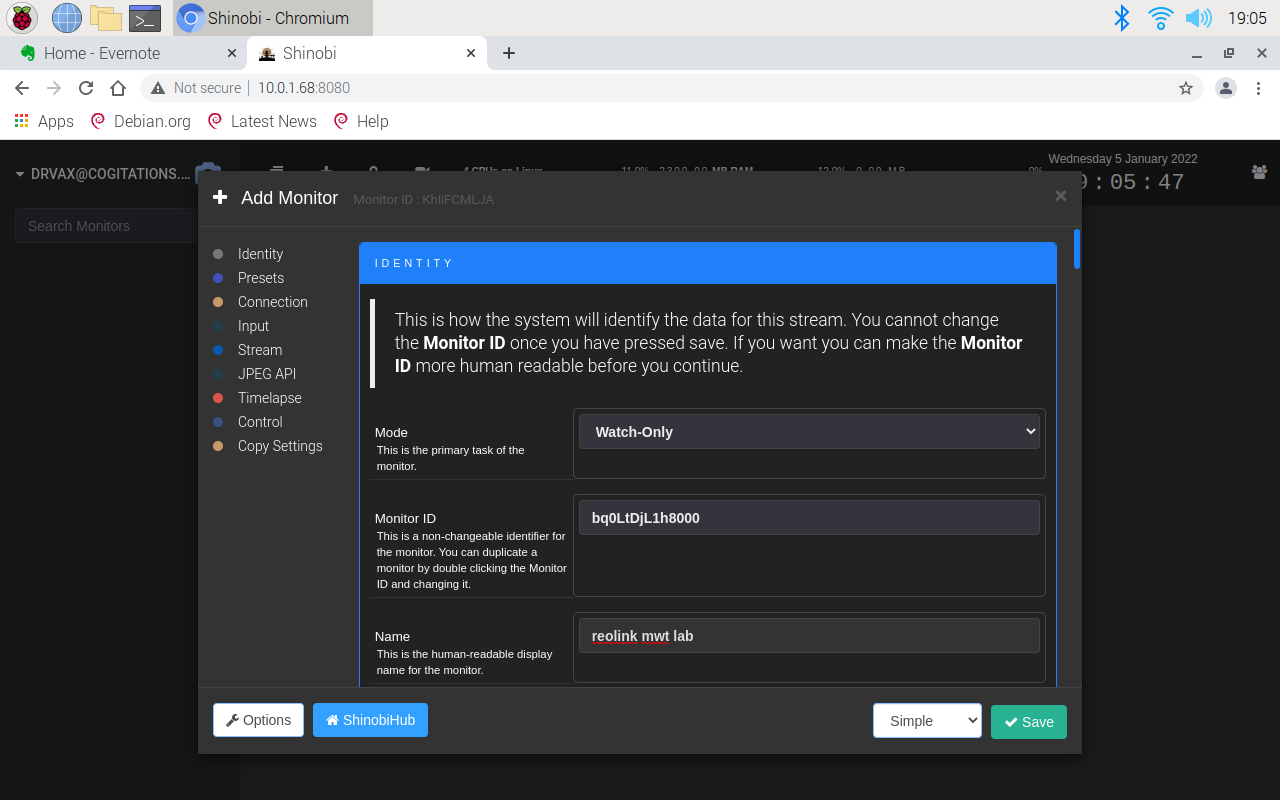Open the terminal from the taskbar
This screenshot has width=1280, height=800.
(145, 18)
